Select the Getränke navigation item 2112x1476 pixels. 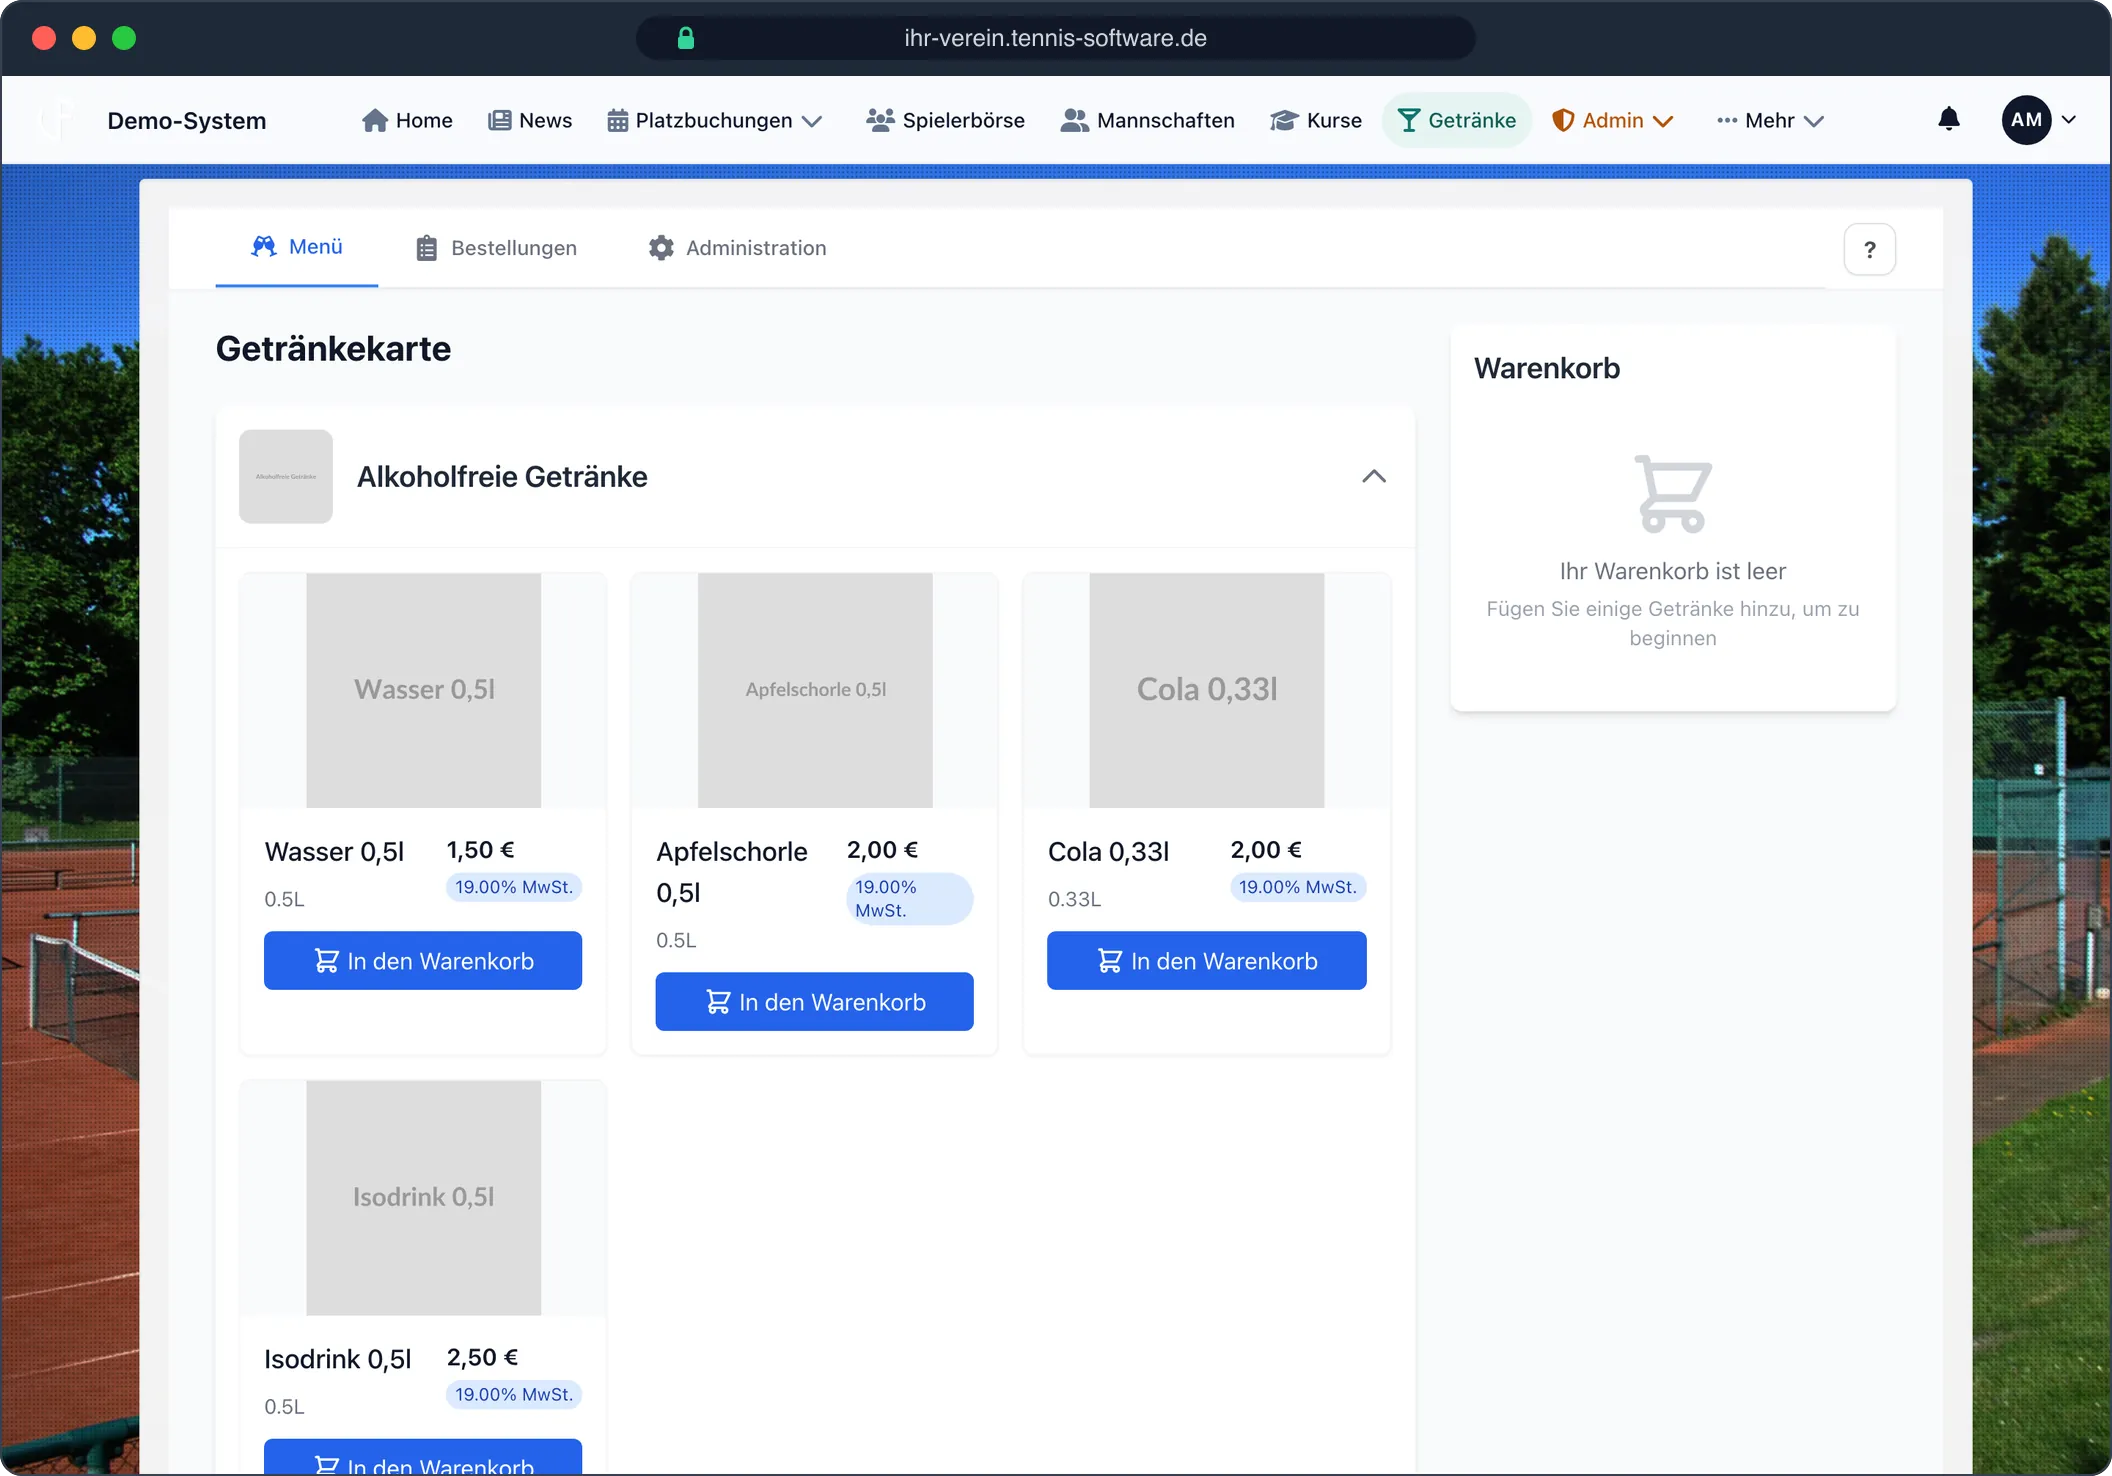coord(1456,120)
